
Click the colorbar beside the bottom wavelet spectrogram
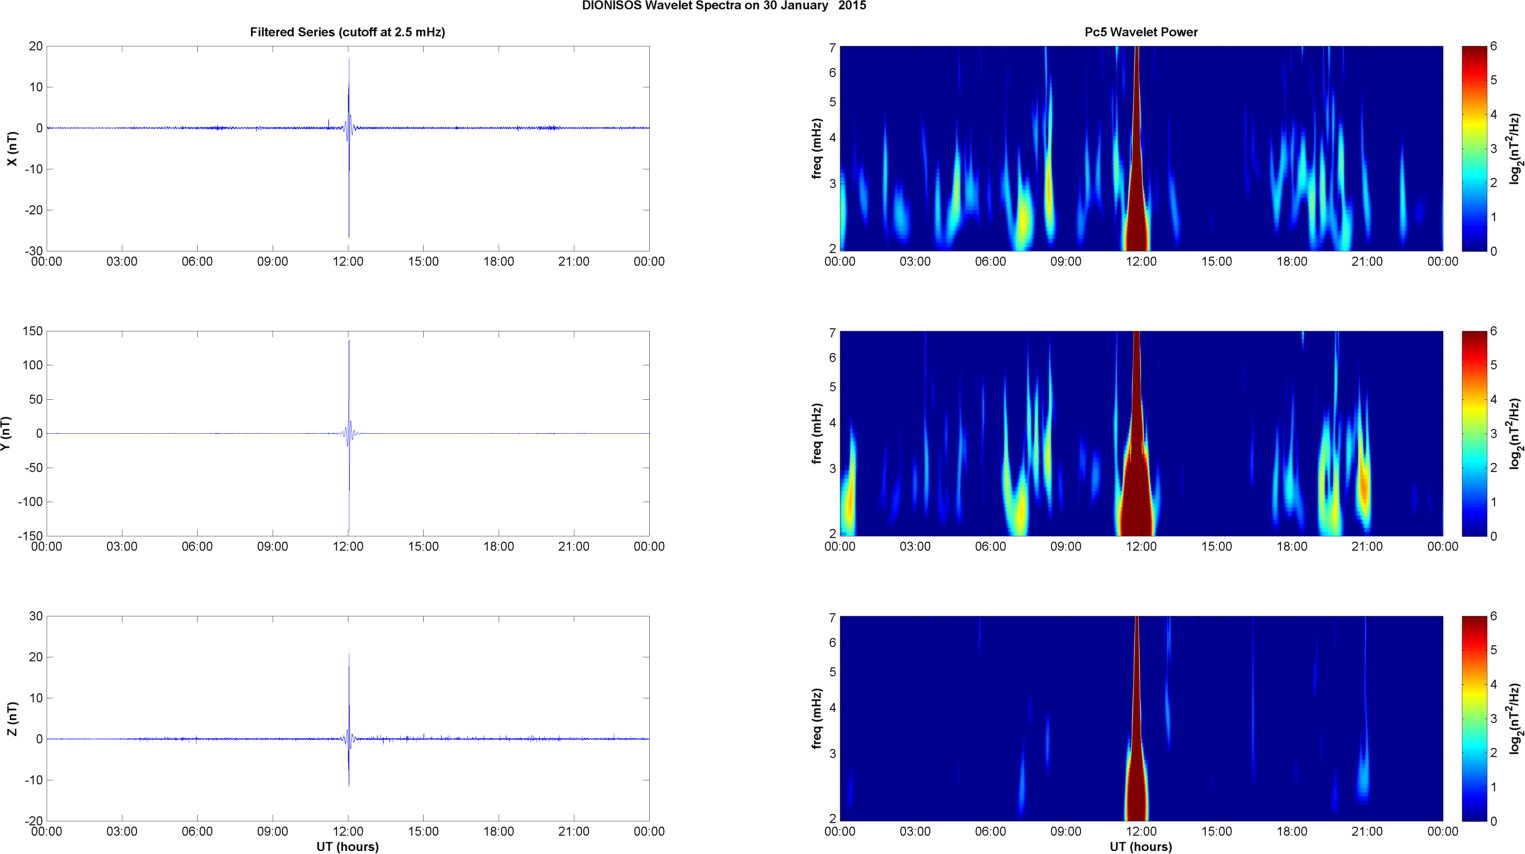pyautogui.click(x=1473, y=719)
